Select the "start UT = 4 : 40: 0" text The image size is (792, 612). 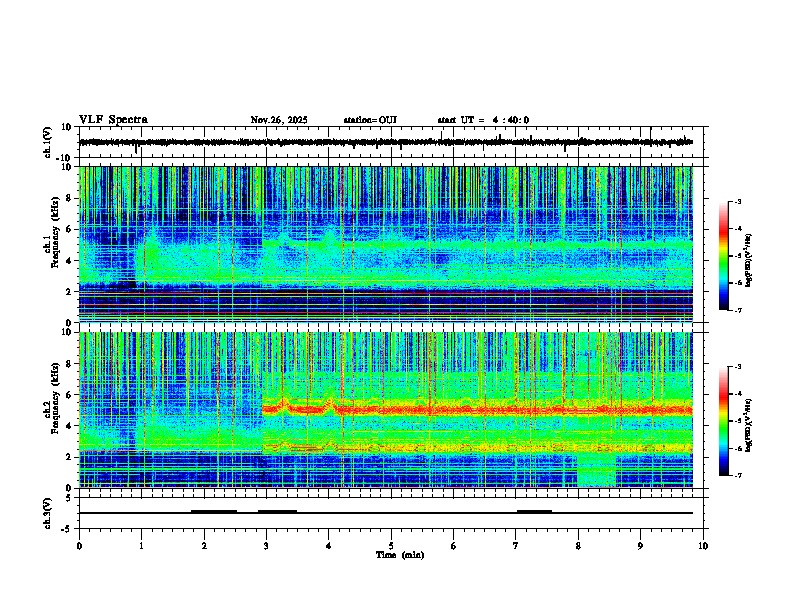pos(483,120)
